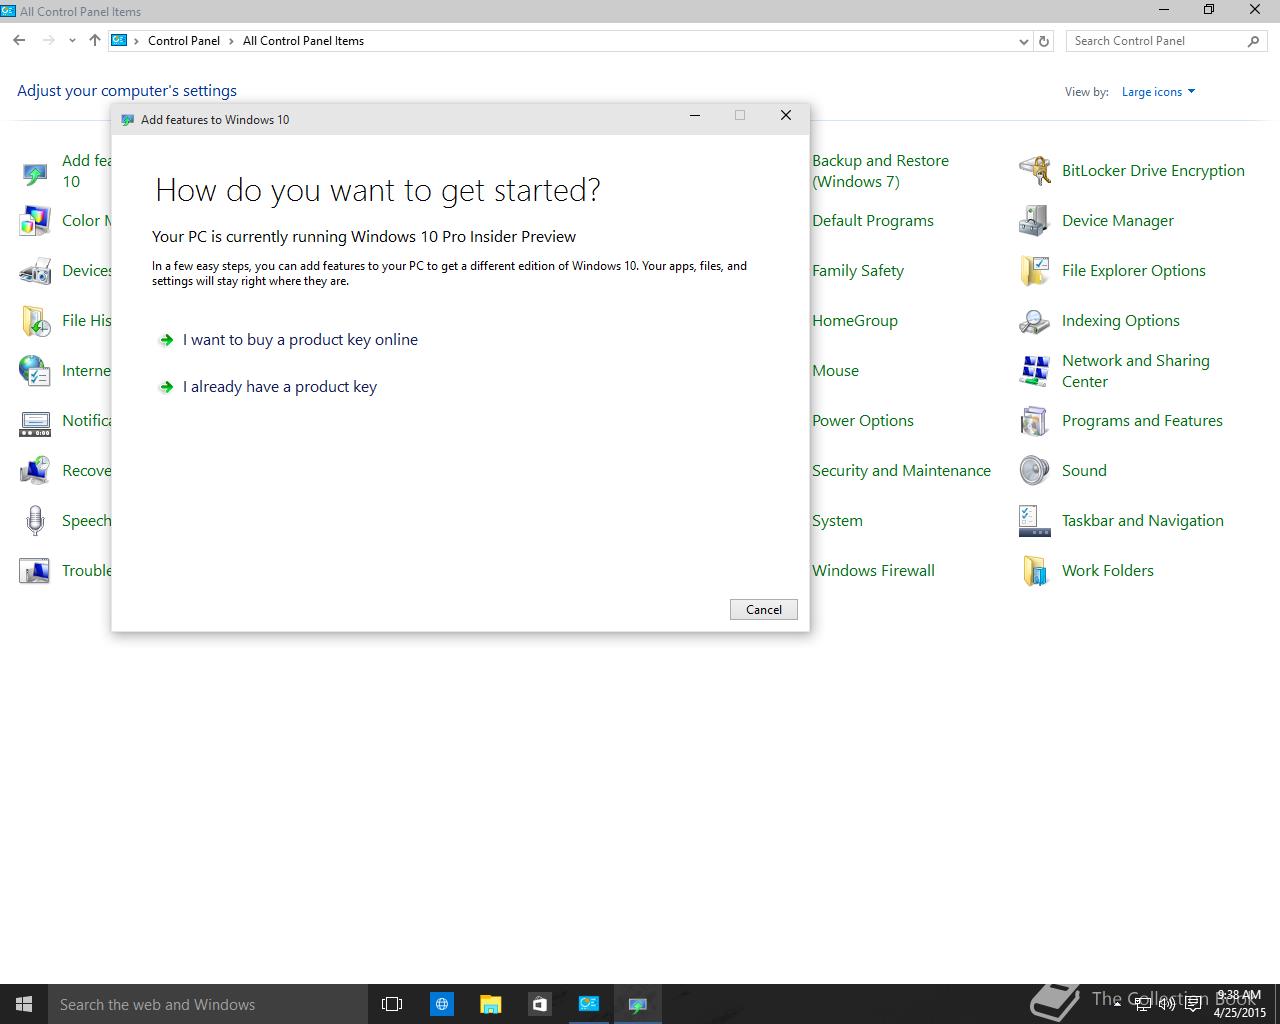Click the Troubleshooting icon

(x=35, y=571)
